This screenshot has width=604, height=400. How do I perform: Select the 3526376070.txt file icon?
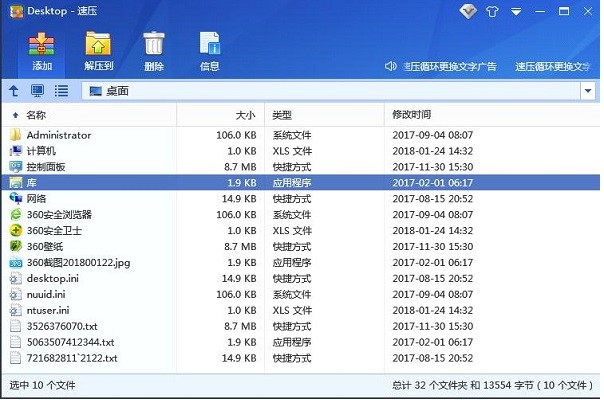[x=15, y=326]
